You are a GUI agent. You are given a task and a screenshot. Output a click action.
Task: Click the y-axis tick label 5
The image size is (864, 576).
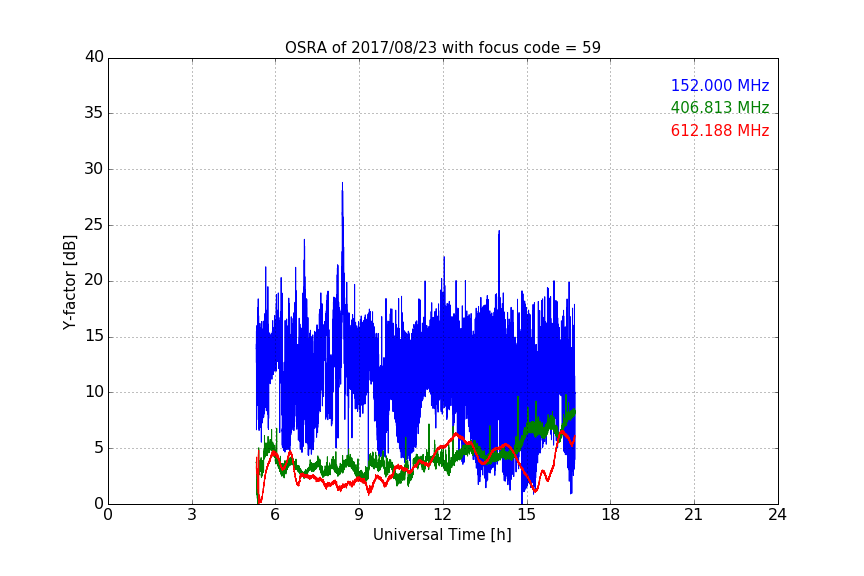pos(99,448)
